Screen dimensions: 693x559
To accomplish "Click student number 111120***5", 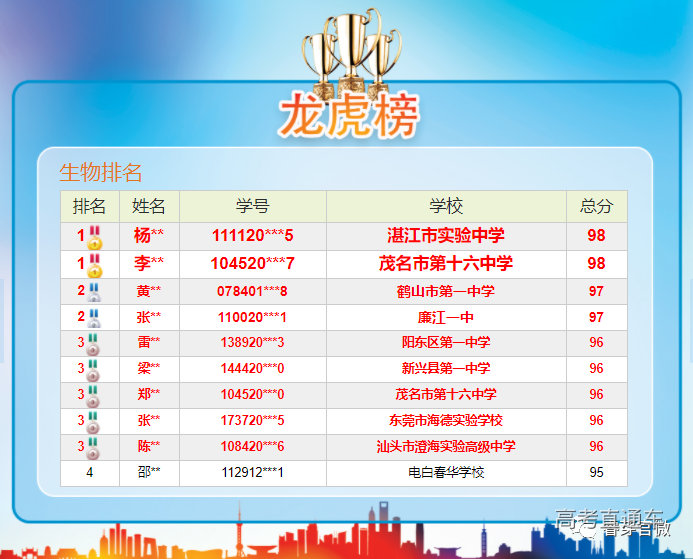I will (x=252, y=236).
